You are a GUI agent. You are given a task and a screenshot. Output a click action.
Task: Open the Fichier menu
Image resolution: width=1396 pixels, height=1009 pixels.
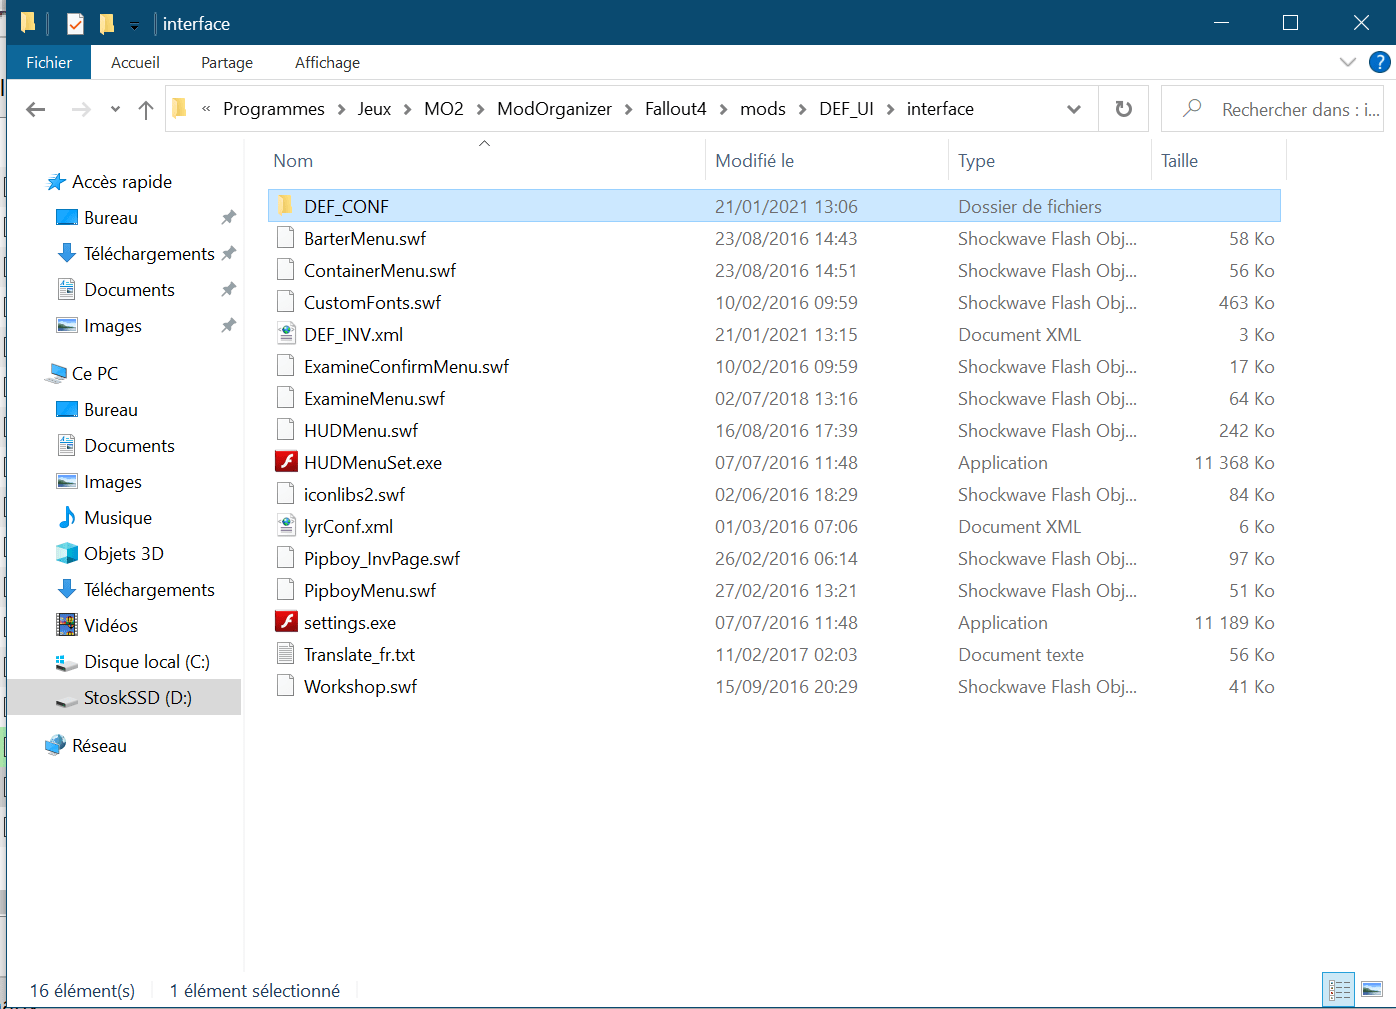click(x=49, y=62)
